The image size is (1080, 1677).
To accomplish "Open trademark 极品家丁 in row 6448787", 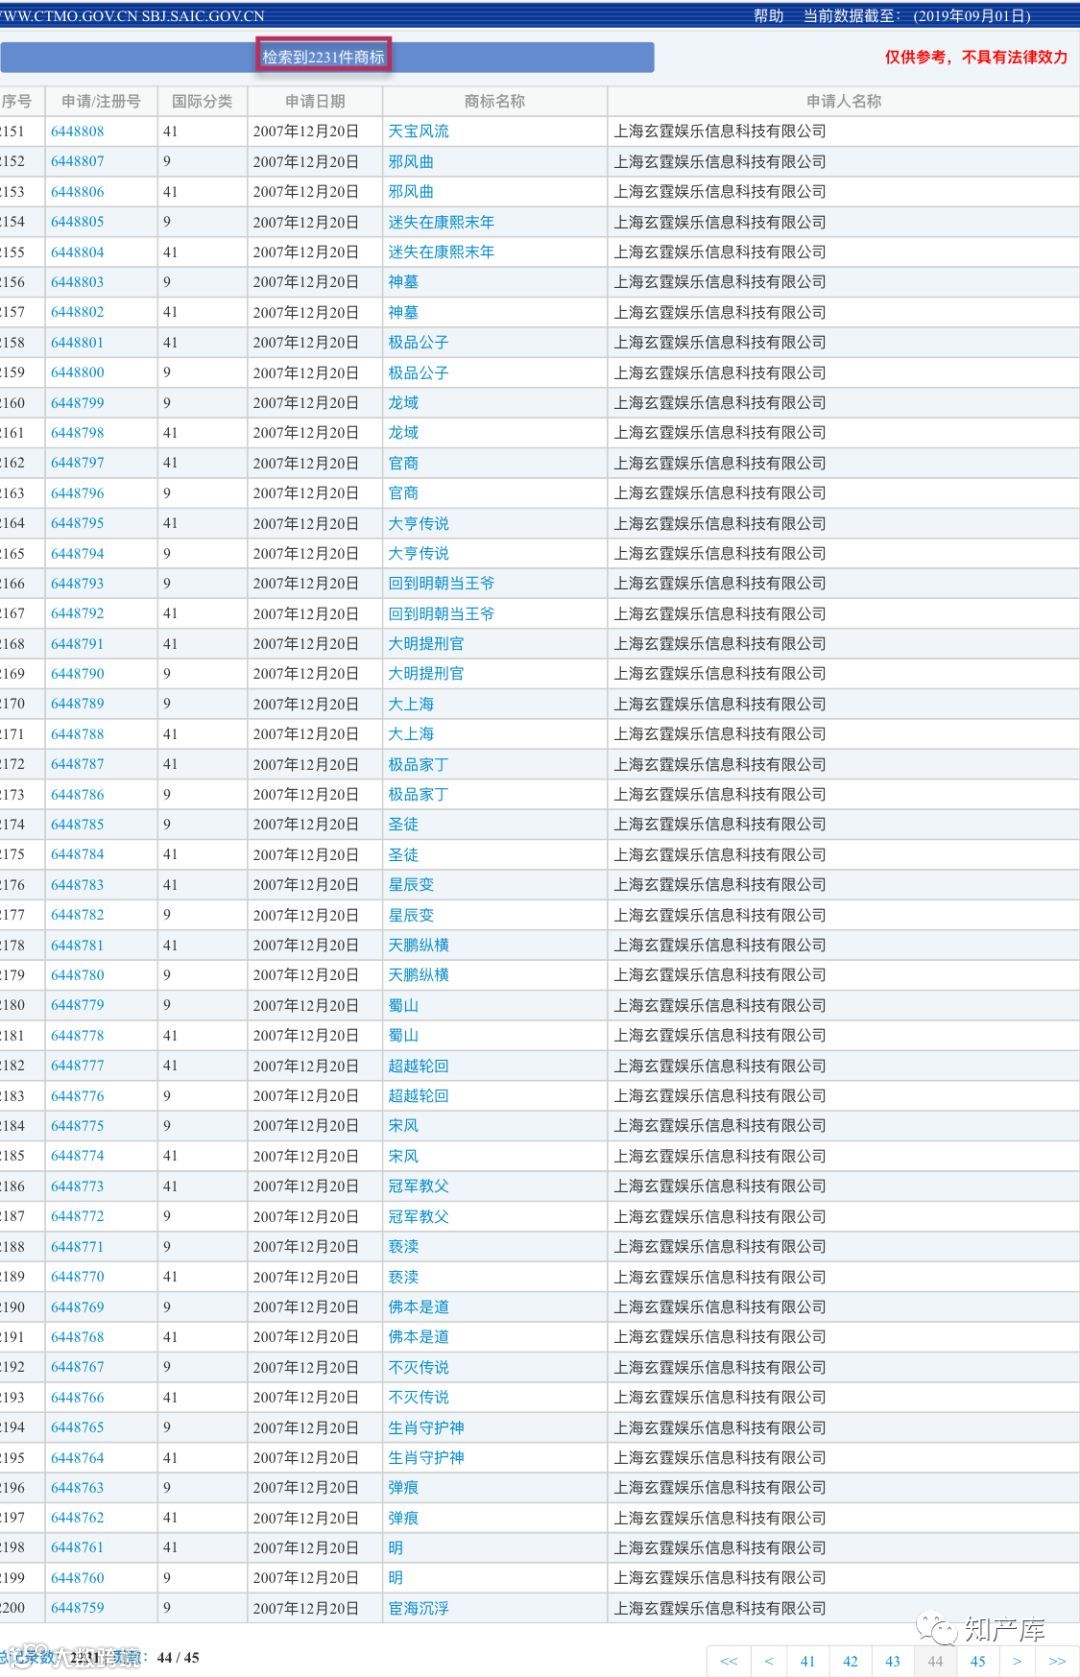I will 419,764.
